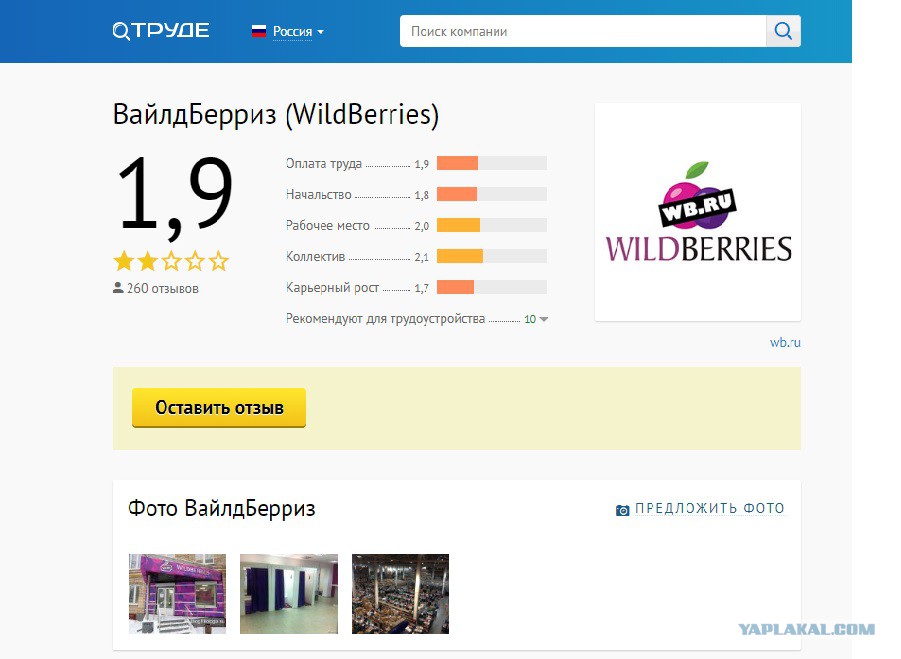Focus the Поиск компании search field

tap(583, 31)
